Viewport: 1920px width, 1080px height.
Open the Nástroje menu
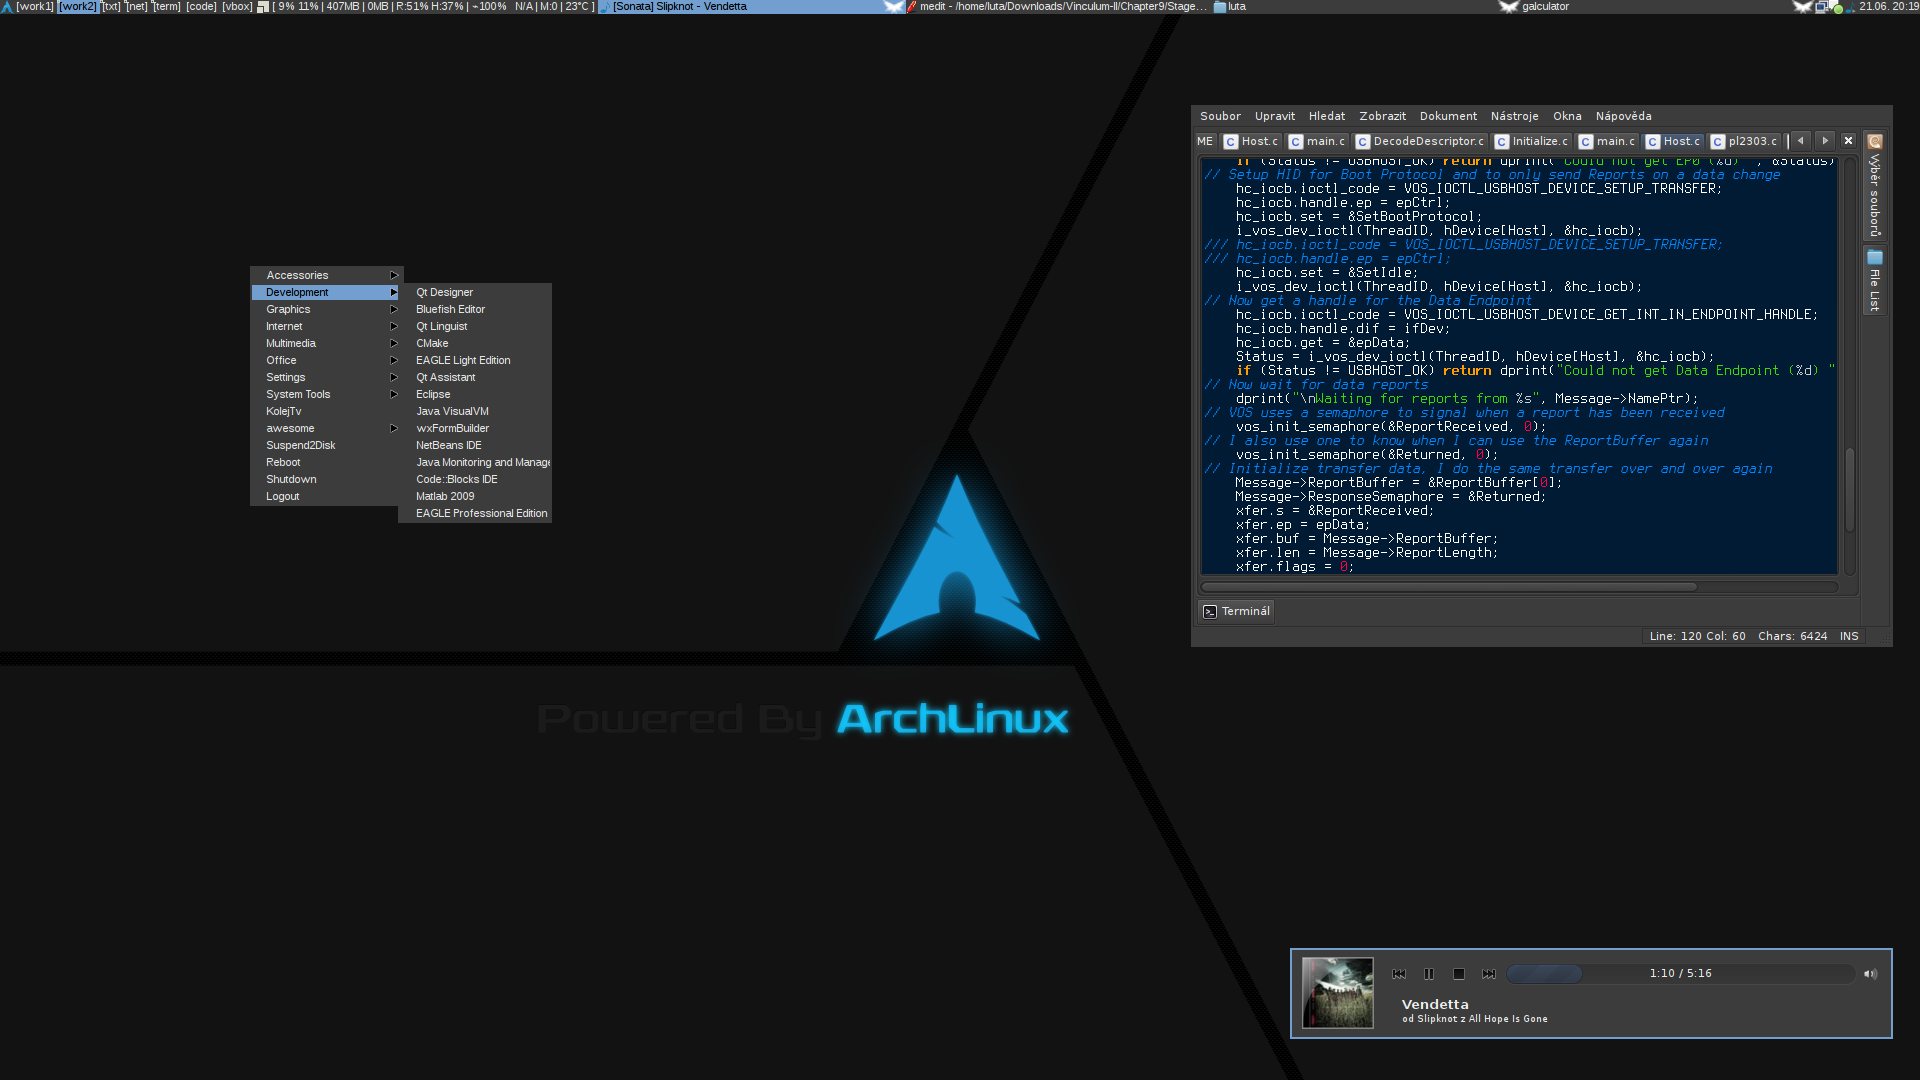(1514, 116)
